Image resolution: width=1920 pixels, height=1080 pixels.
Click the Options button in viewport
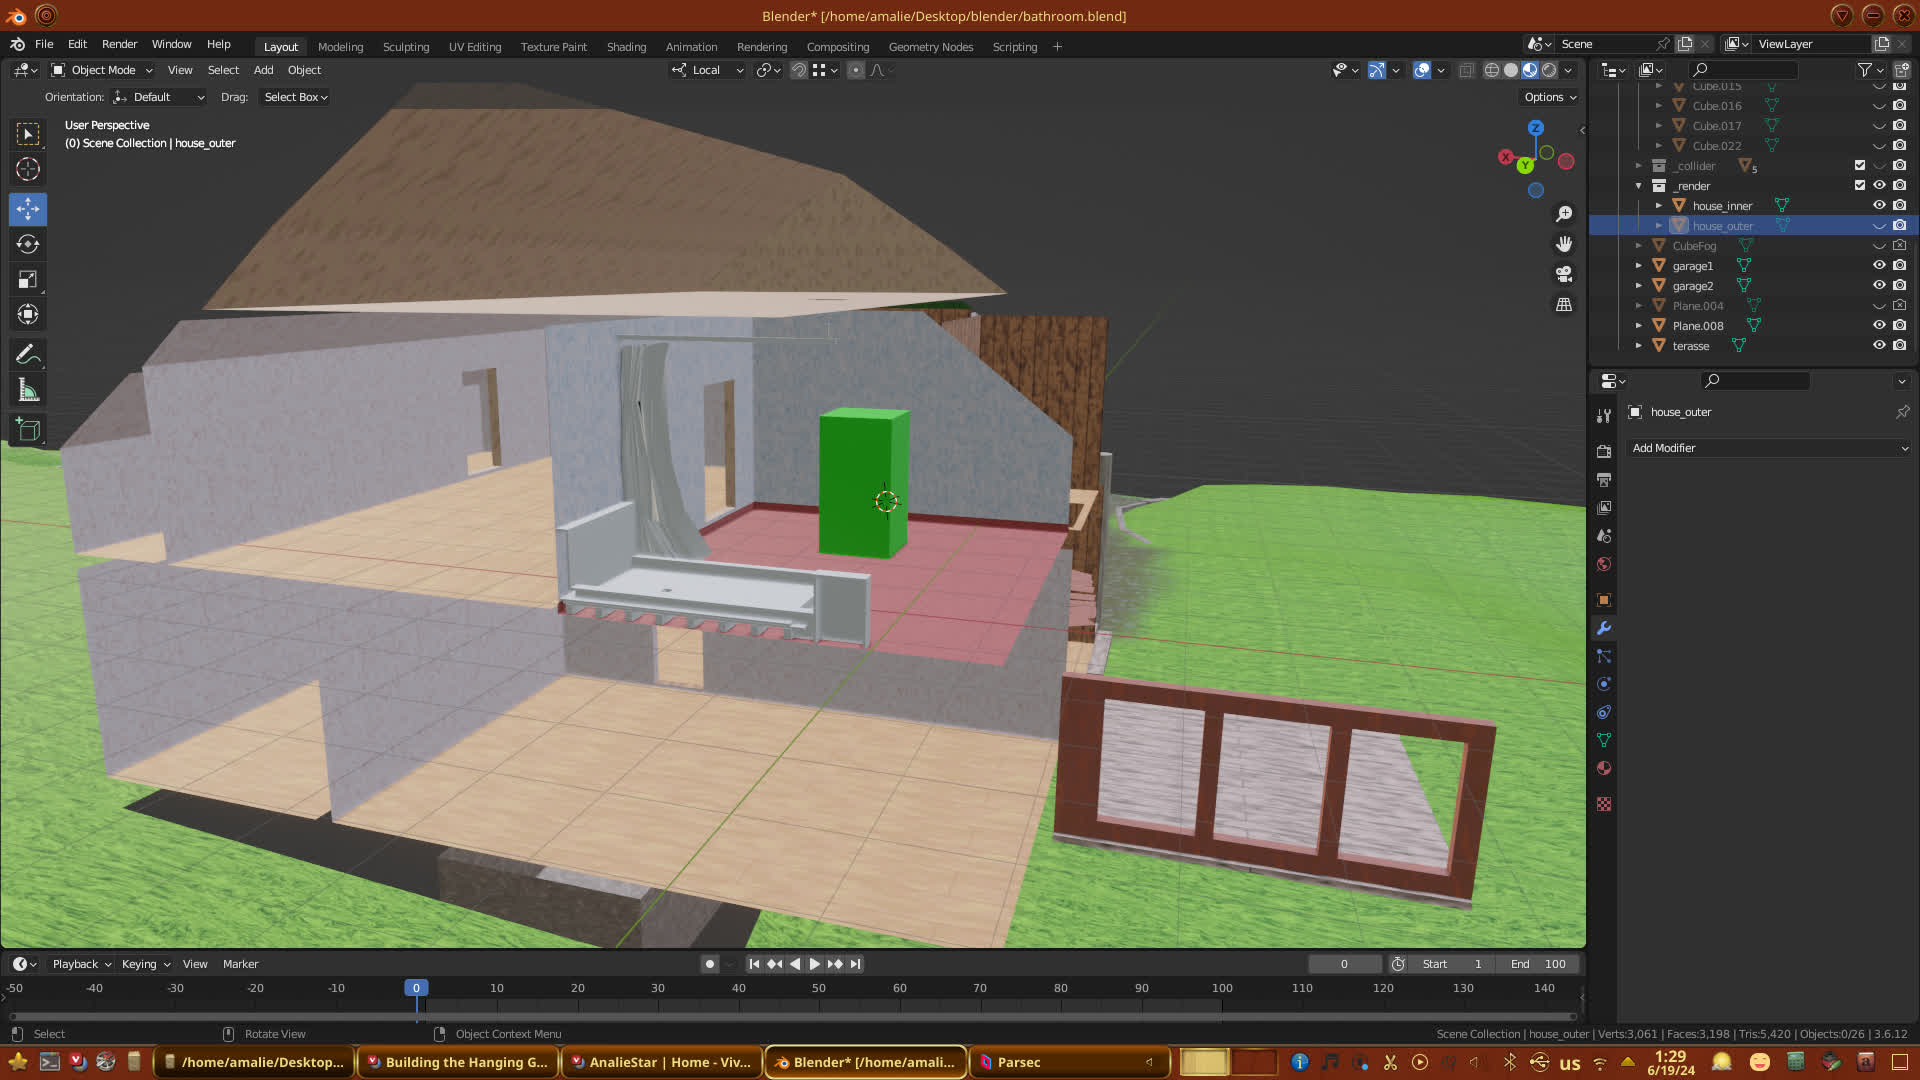[1550, 97]
